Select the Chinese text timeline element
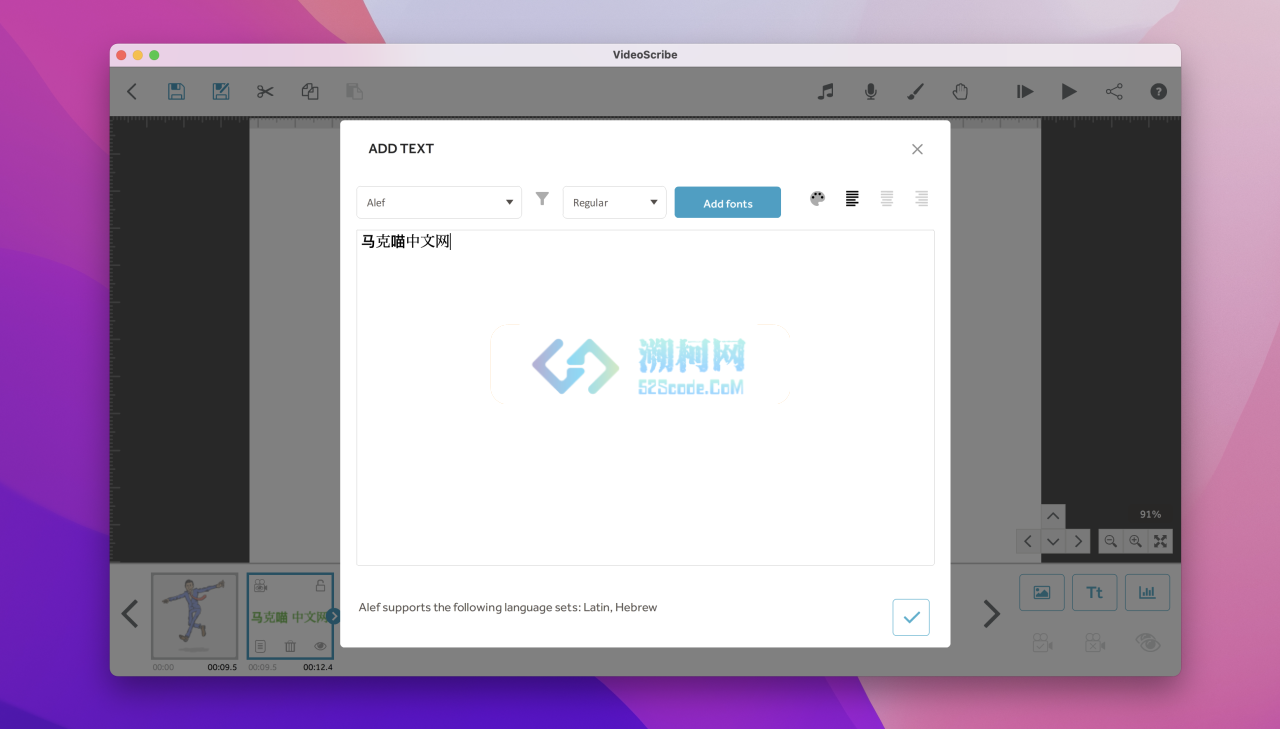 [290, 617]
